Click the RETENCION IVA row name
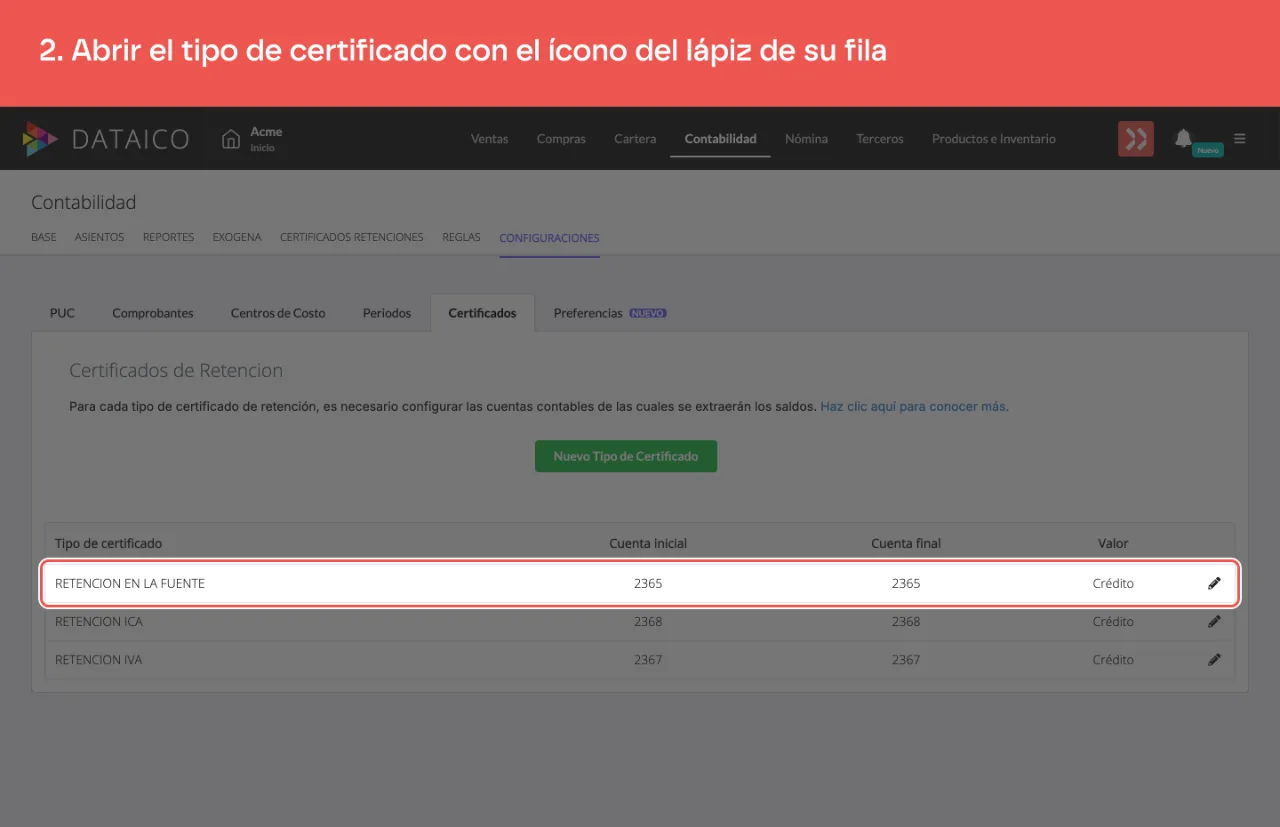 click(x=98, y=660)
